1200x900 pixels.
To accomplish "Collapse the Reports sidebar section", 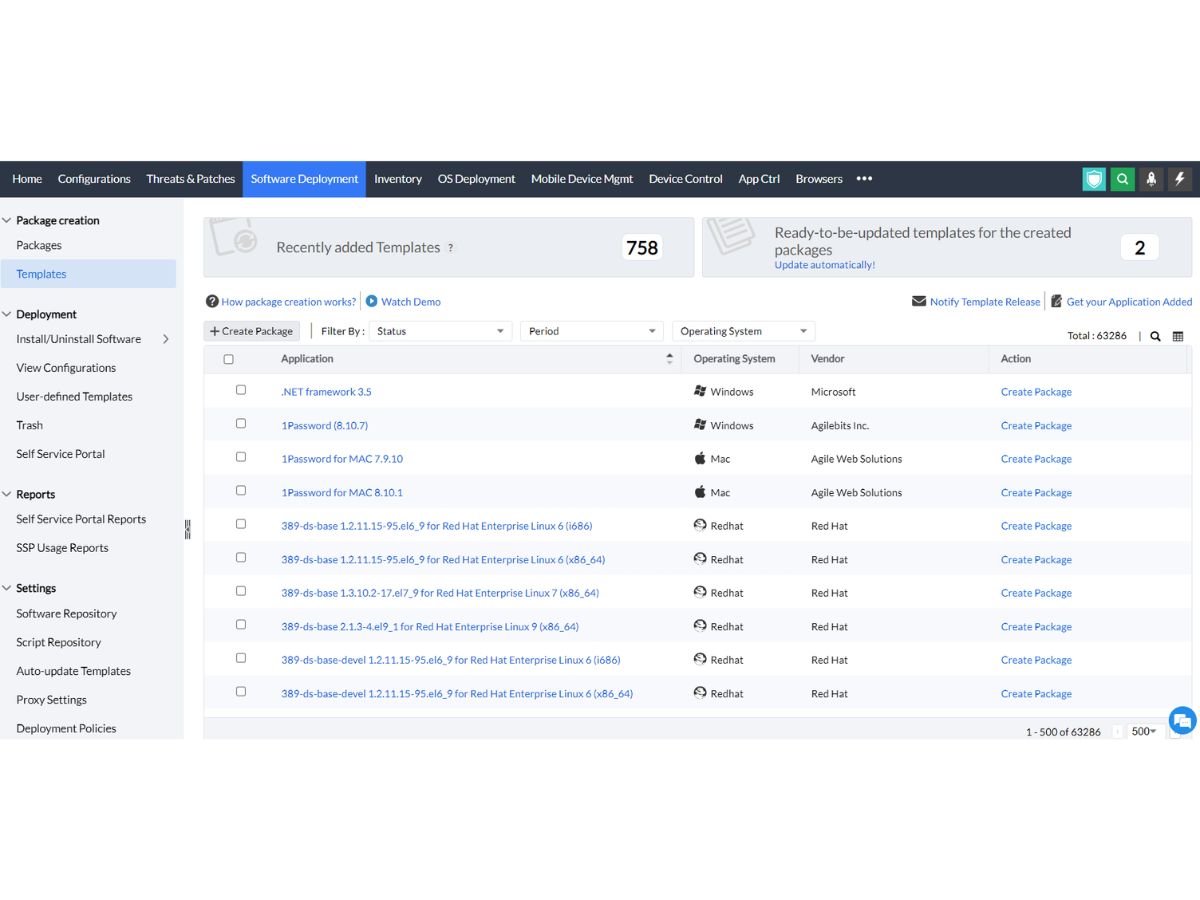I will (7, 494).
